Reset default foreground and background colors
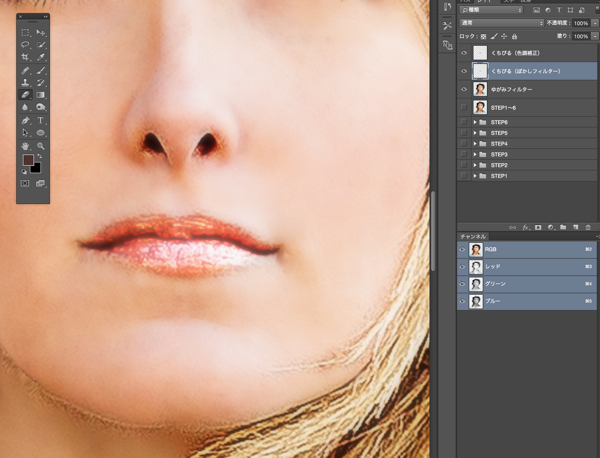 pos(24,172)
